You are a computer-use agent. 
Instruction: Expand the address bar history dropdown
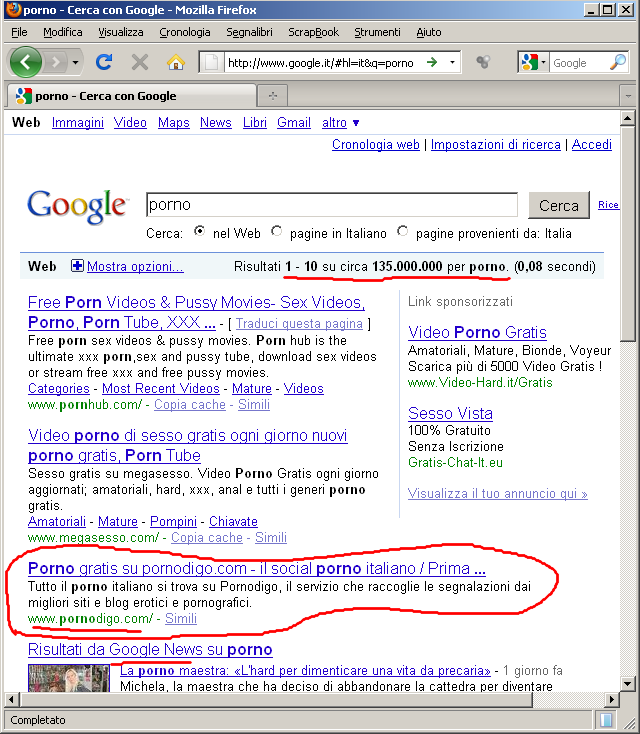[x=452, y=62]
